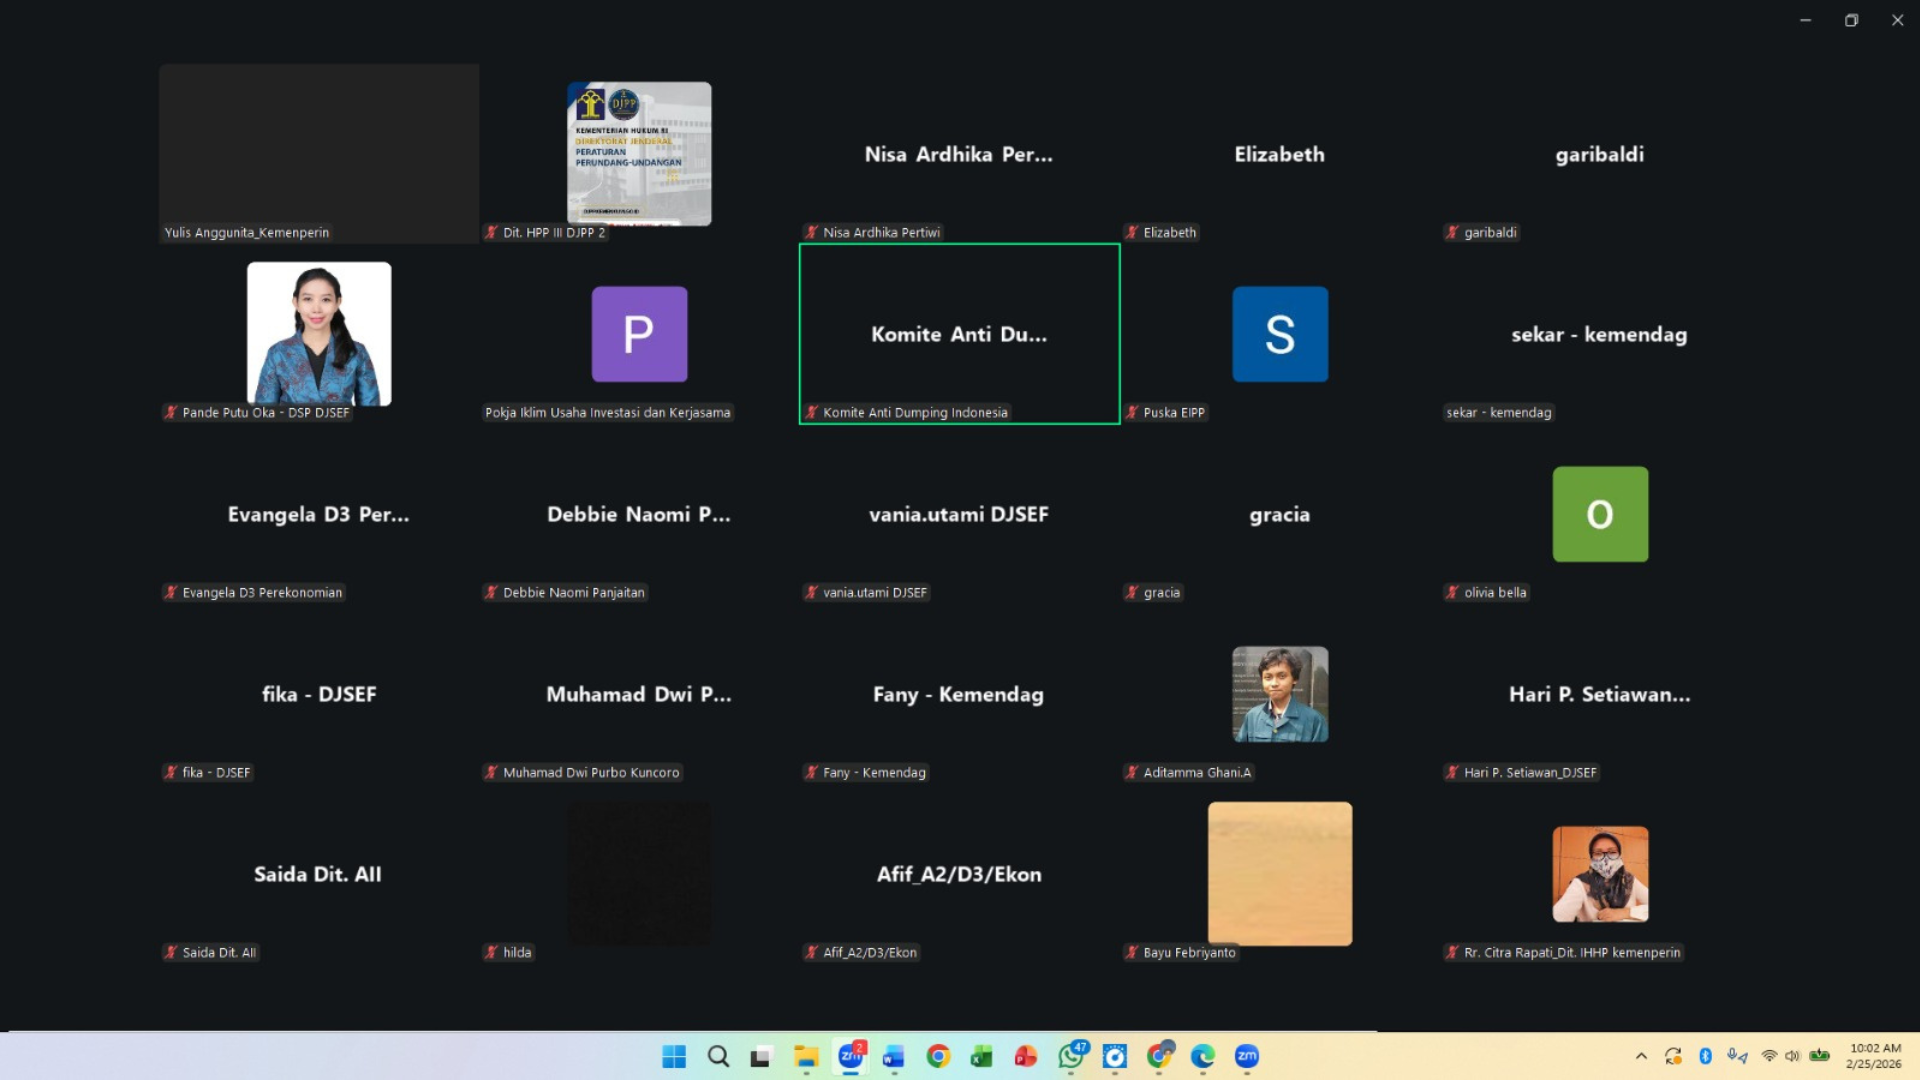Screen dimensions: 1920x1080
Task: Open Microsoft Word from taskbar
Action: [x=894, y=1056]
